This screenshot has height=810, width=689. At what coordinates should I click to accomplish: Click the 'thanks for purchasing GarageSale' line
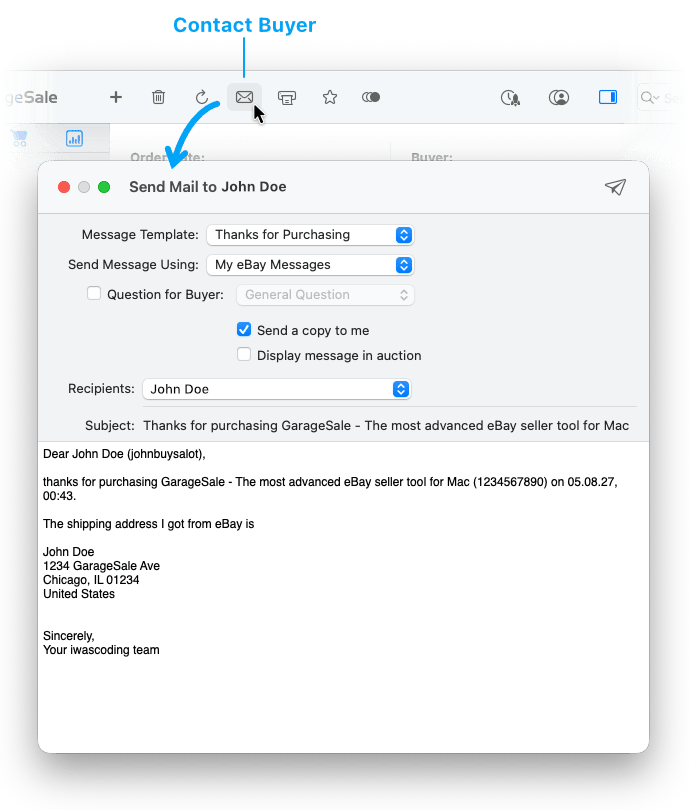(330, 489)
